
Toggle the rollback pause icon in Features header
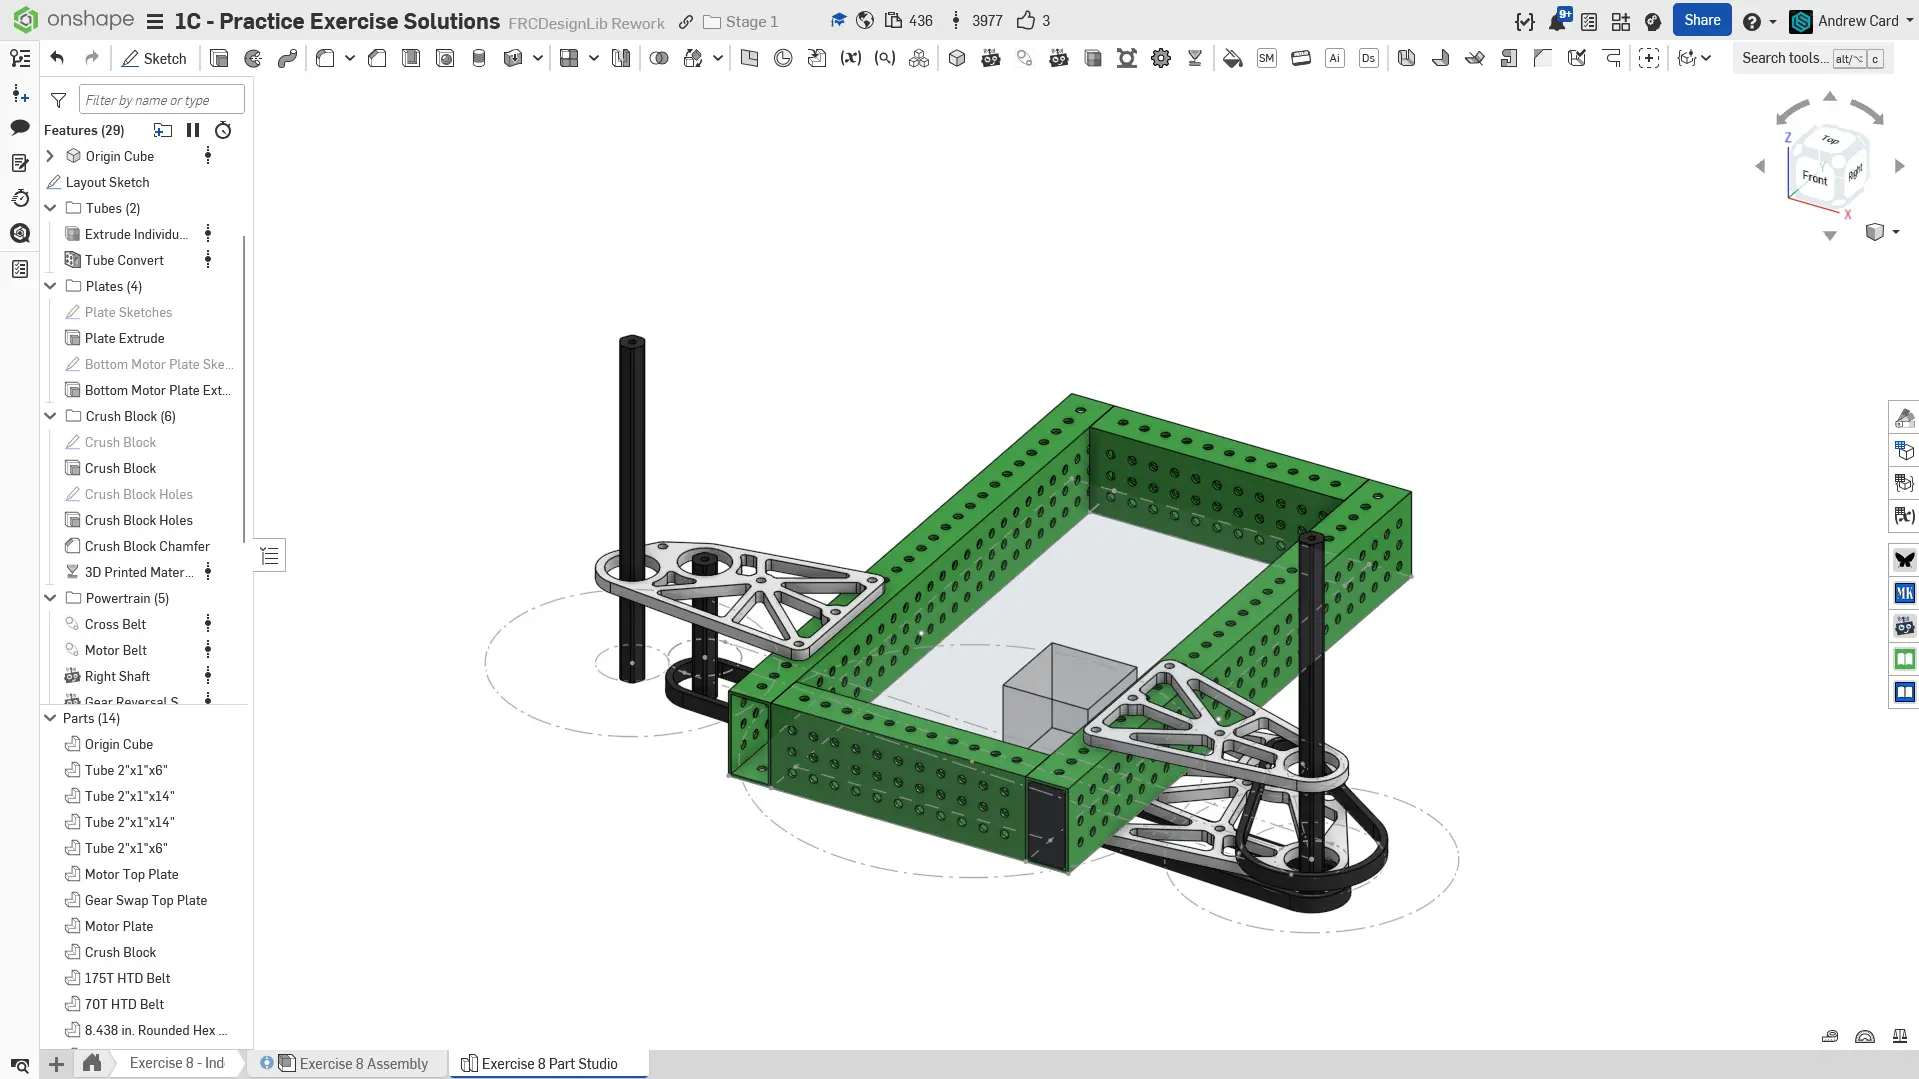pos(193,130)
